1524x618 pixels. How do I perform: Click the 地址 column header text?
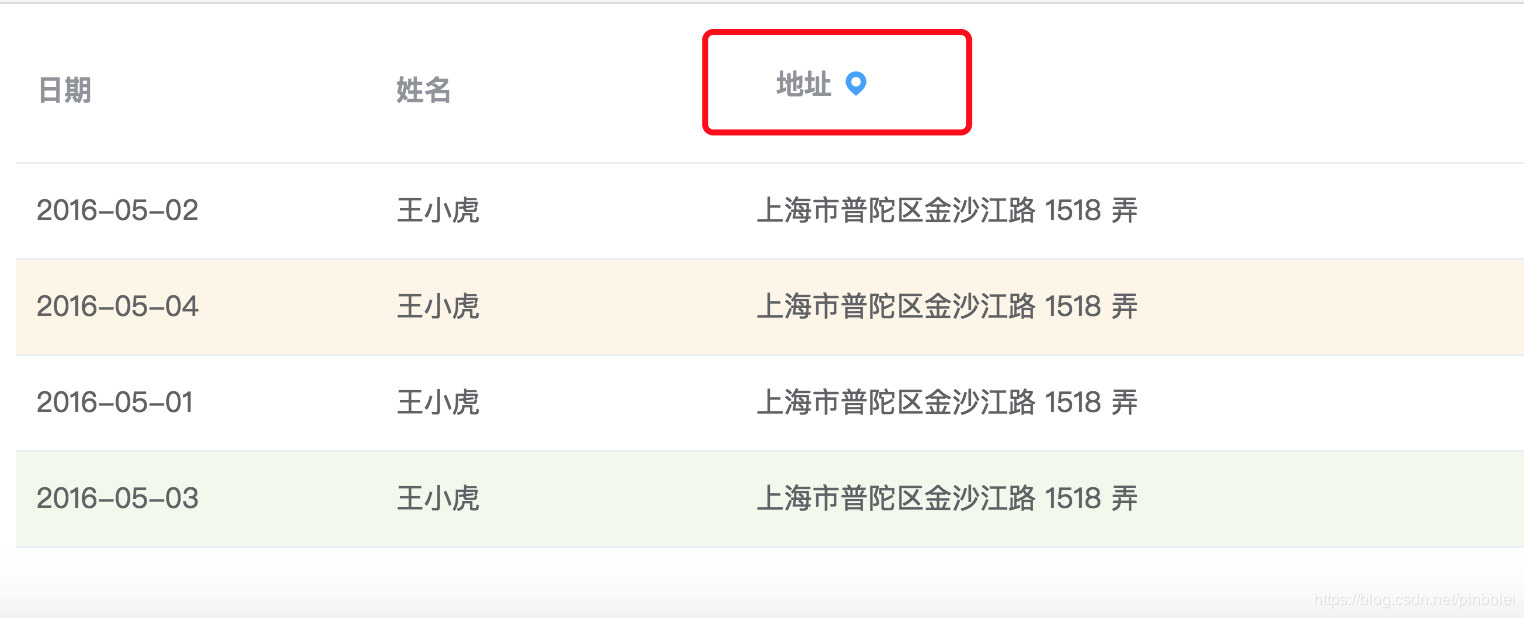pyautogui.click(x=803, y=85)
